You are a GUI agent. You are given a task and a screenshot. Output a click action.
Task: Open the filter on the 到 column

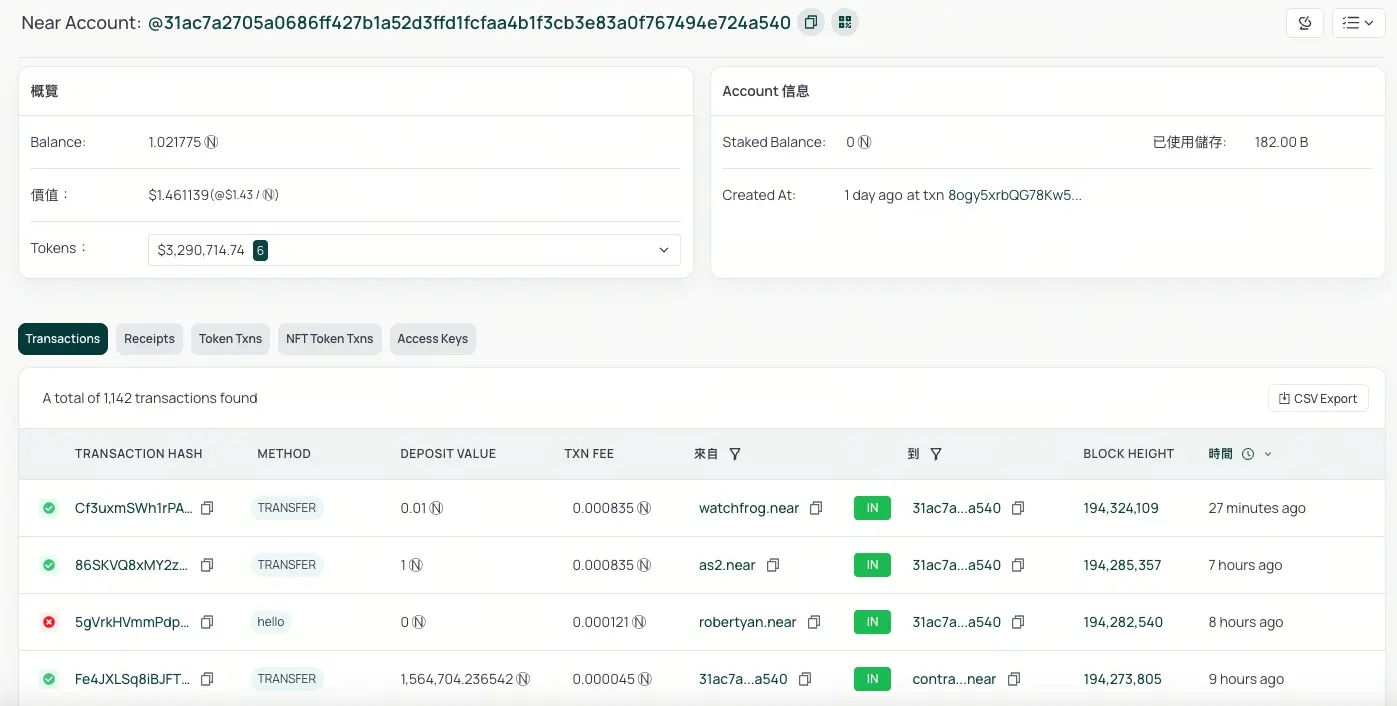(936, 454)
